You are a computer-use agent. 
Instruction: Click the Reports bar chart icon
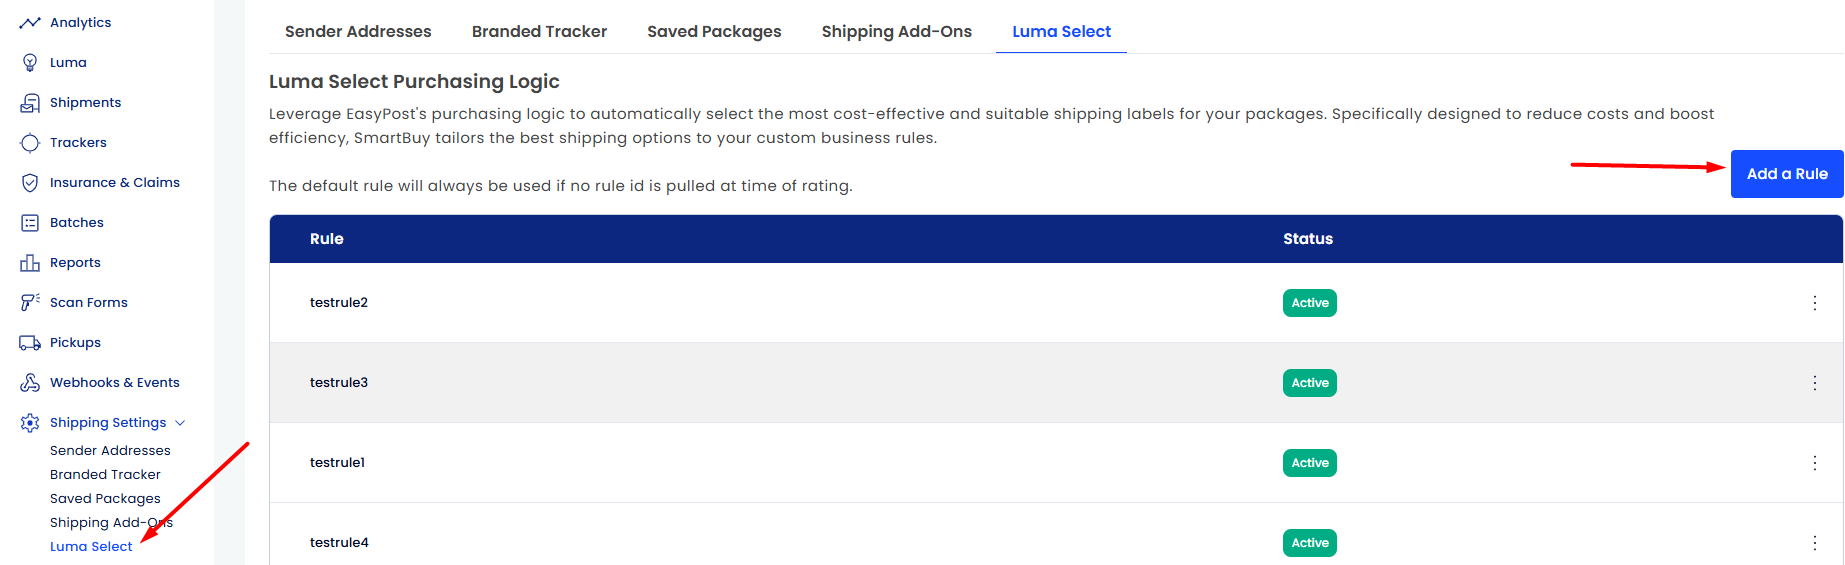[30, 262]
